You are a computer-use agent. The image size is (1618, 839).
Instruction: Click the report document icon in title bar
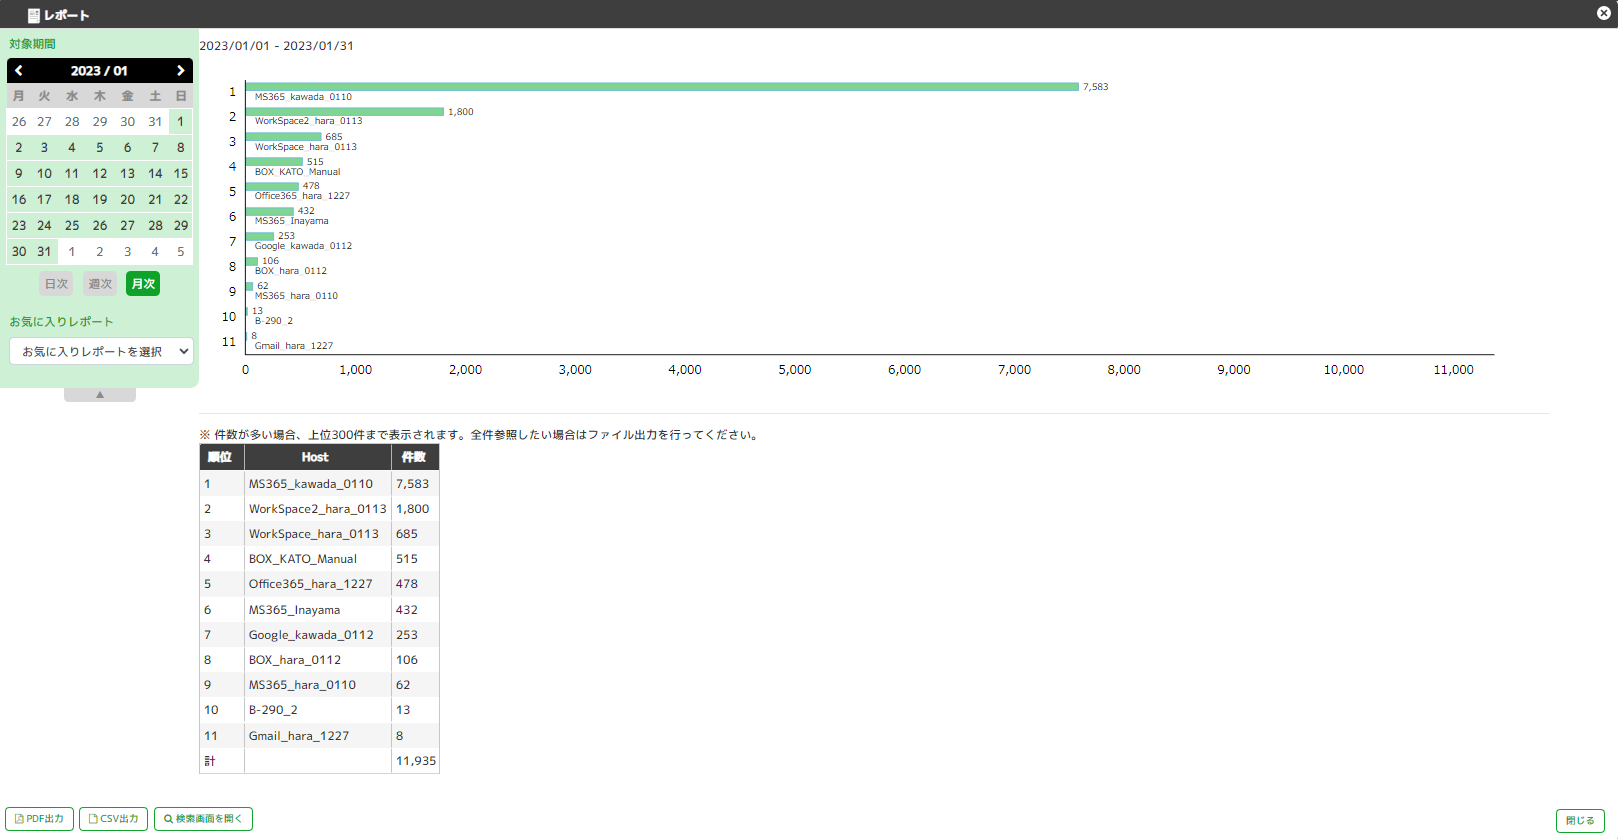point(33,15)
